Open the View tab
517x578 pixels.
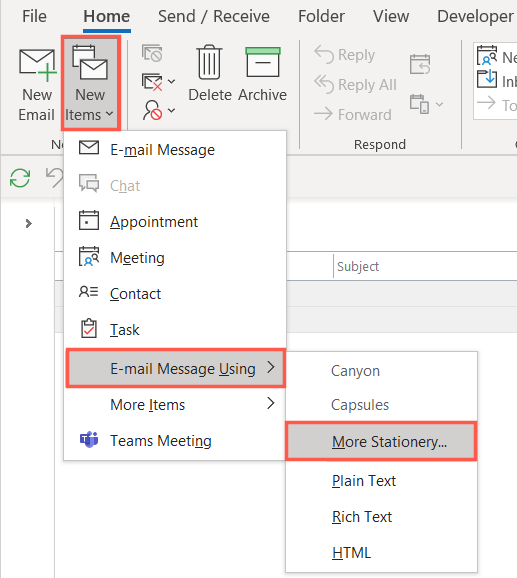point(391,16)
